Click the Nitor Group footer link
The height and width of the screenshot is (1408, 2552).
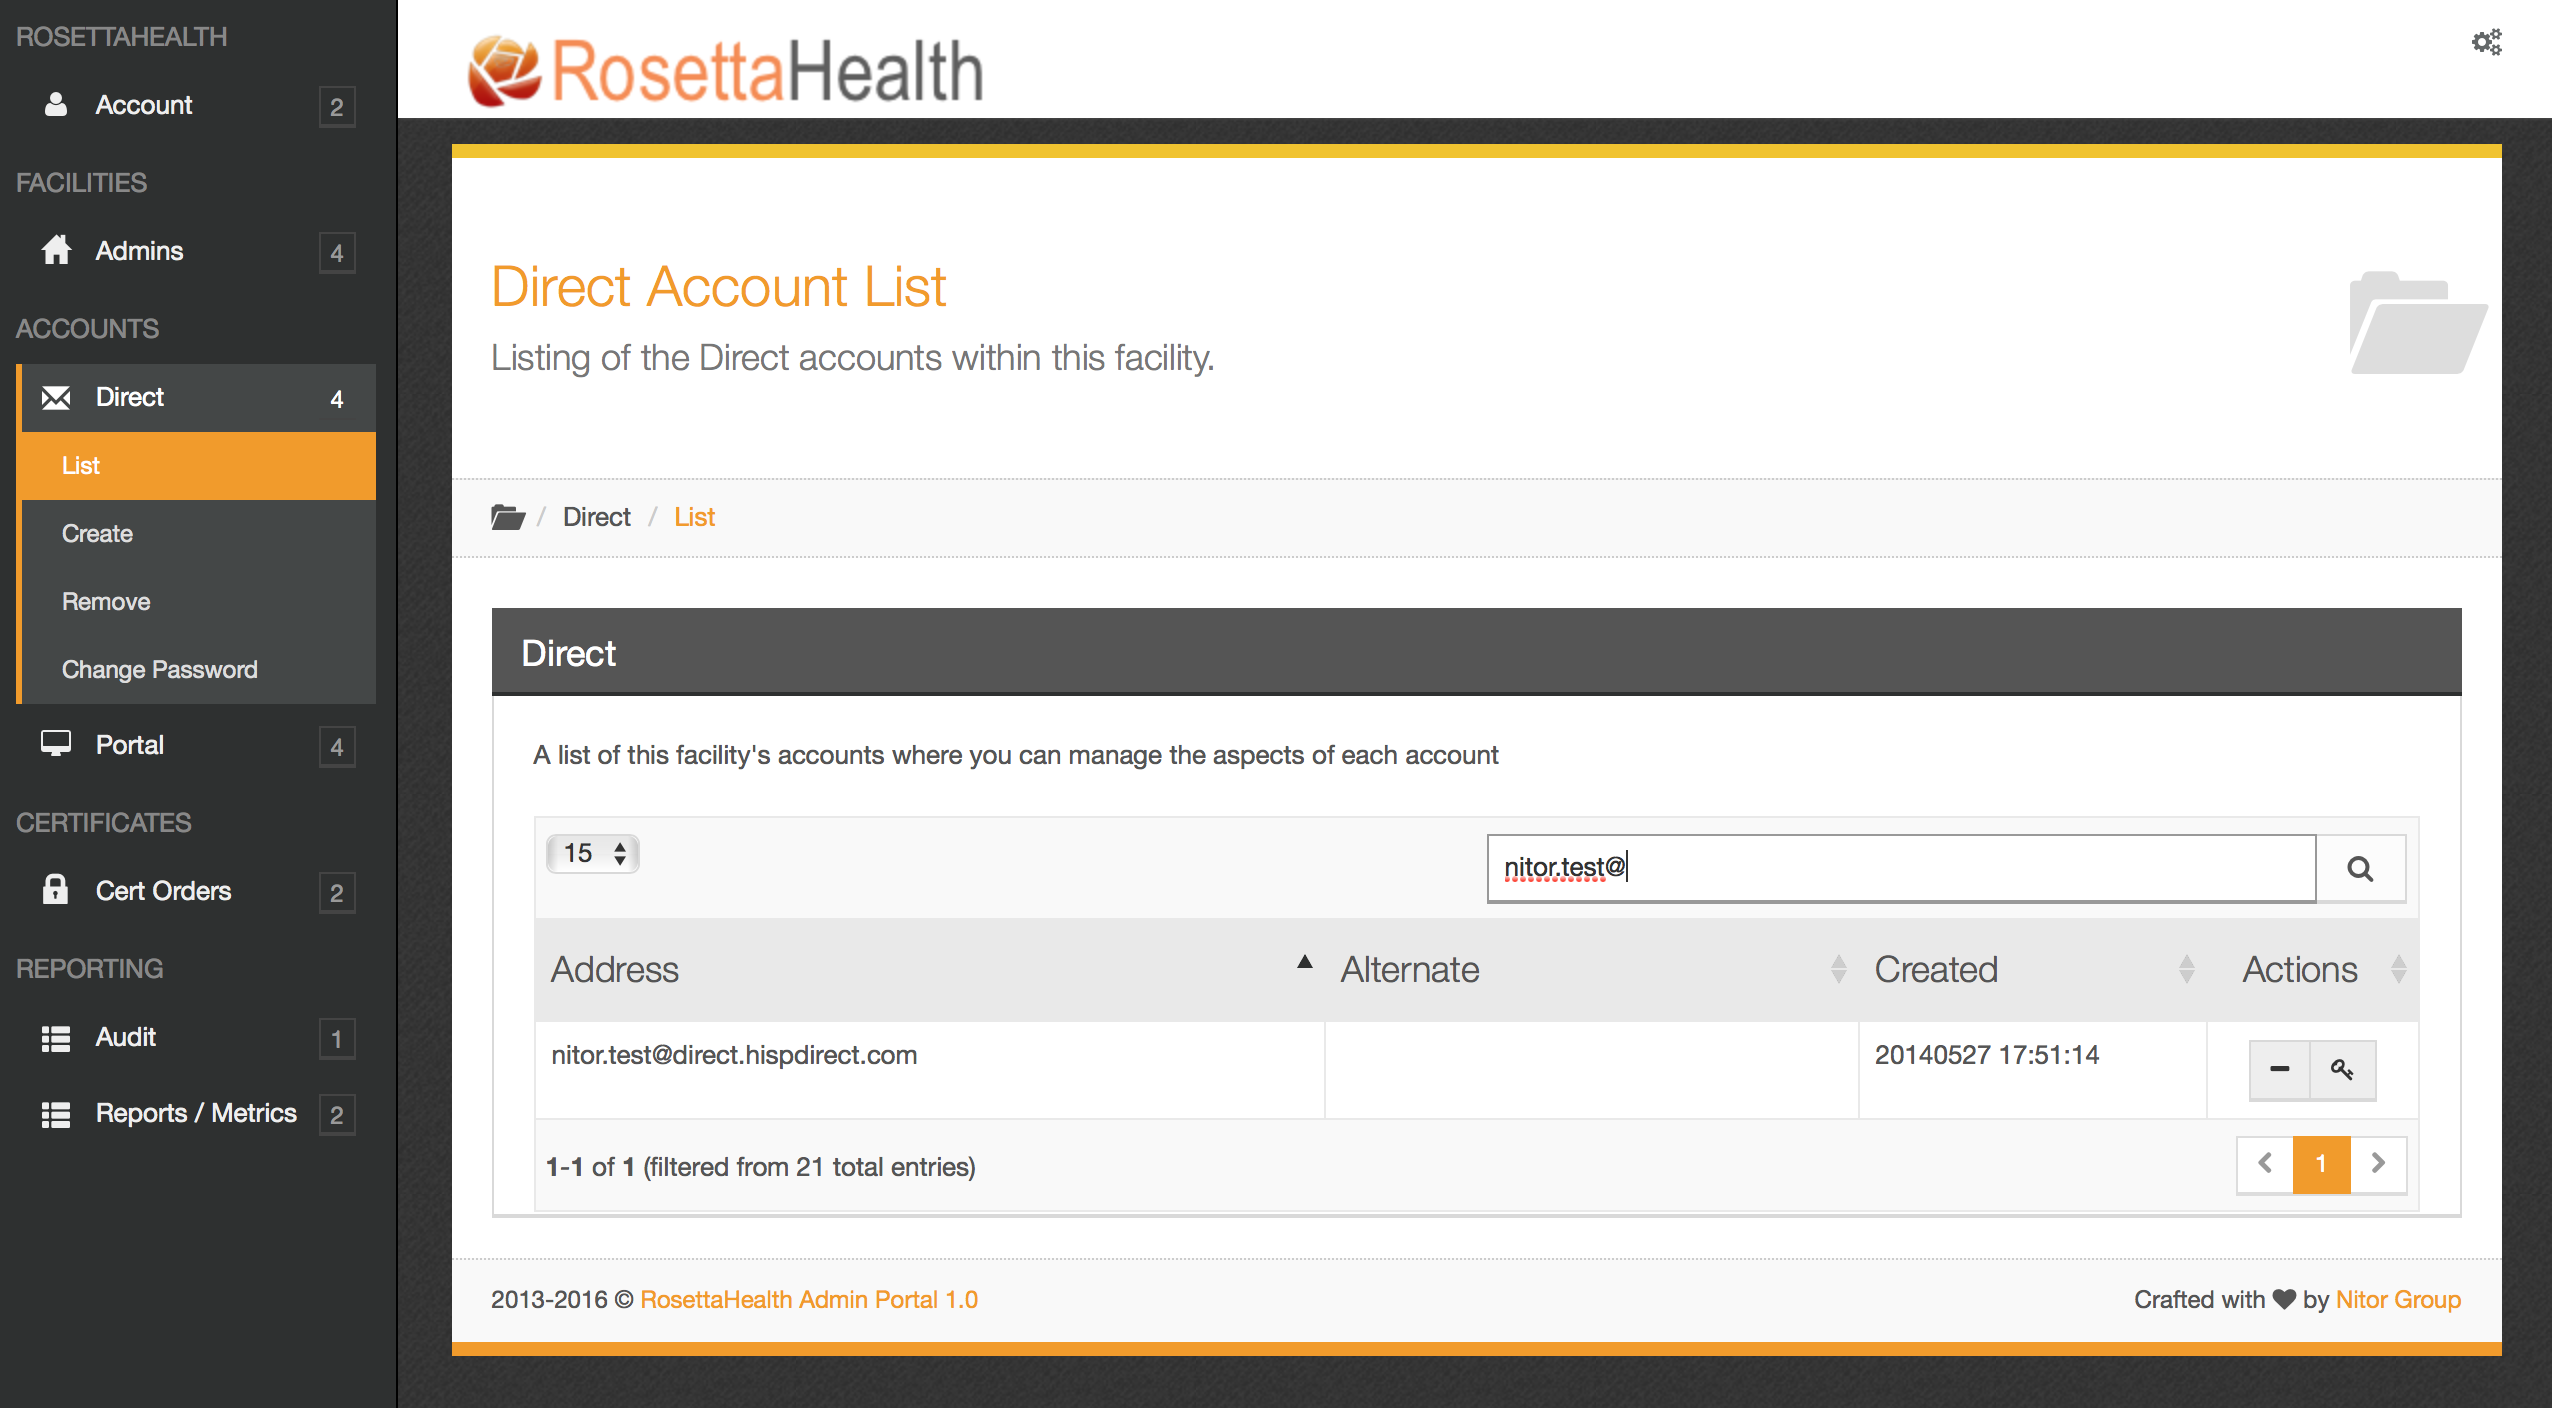coord(2398,1299)
